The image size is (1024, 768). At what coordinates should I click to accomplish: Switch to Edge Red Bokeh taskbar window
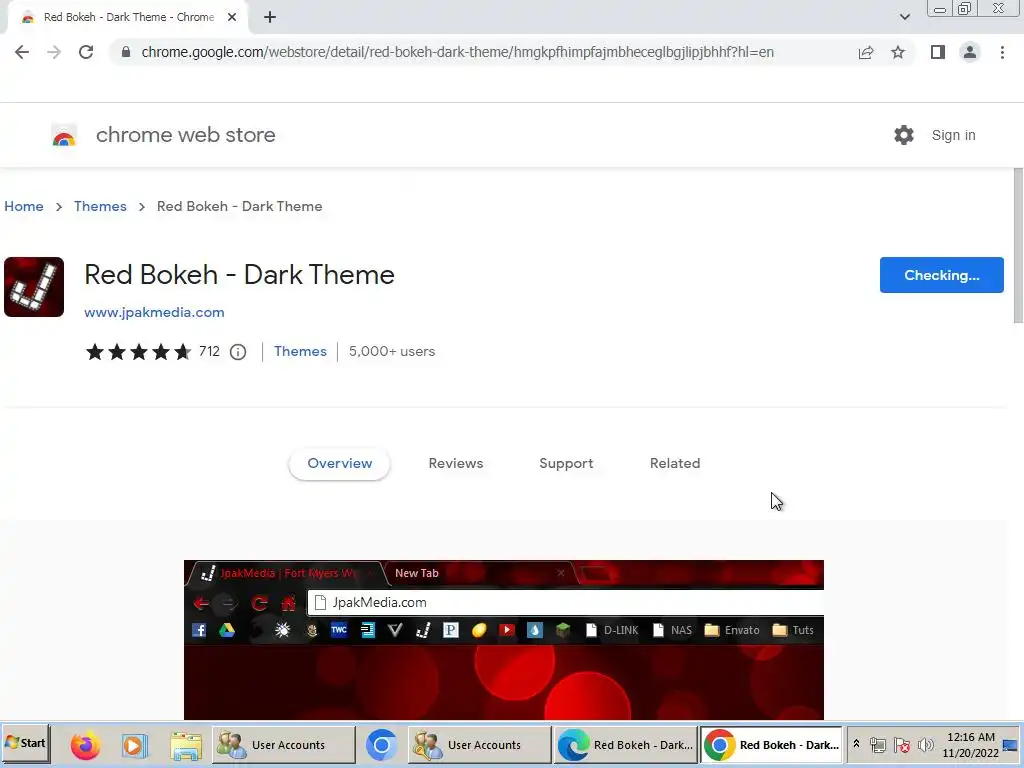pyautogui.click(x=626, y=744)
